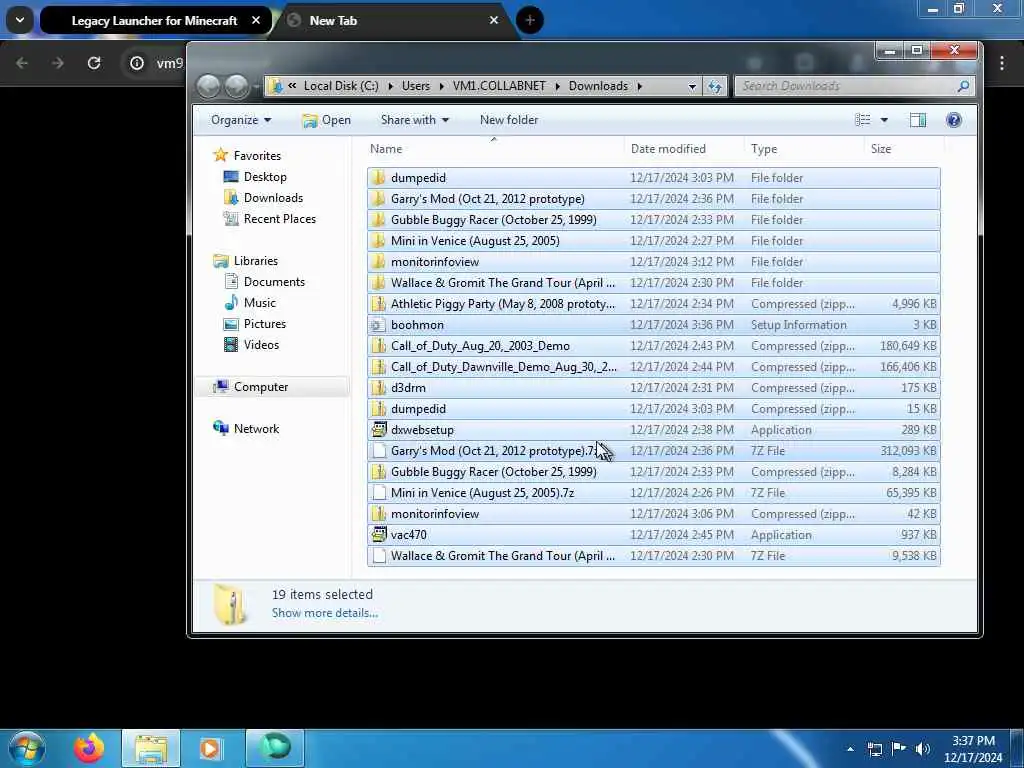Click the search magnifier icon in Explorer
This screenshot has height=768, width=1024.
[x=963, y=86]
